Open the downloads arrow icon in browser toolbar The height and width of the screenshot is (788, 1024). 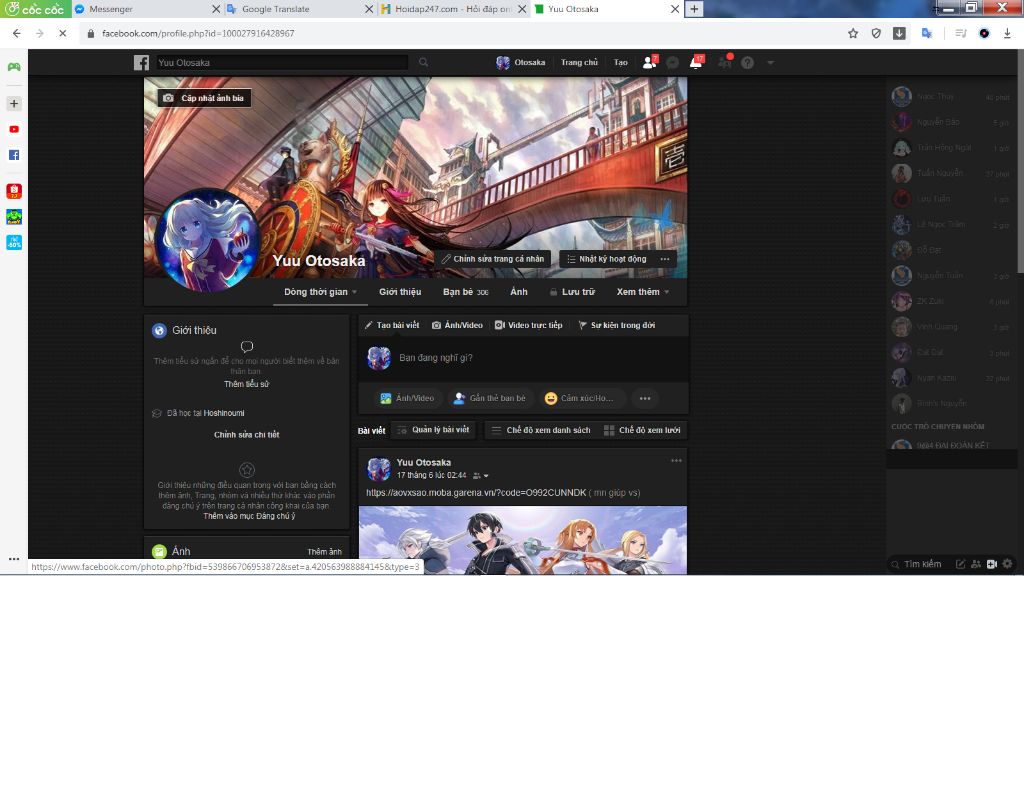[x=1008, y=33]
